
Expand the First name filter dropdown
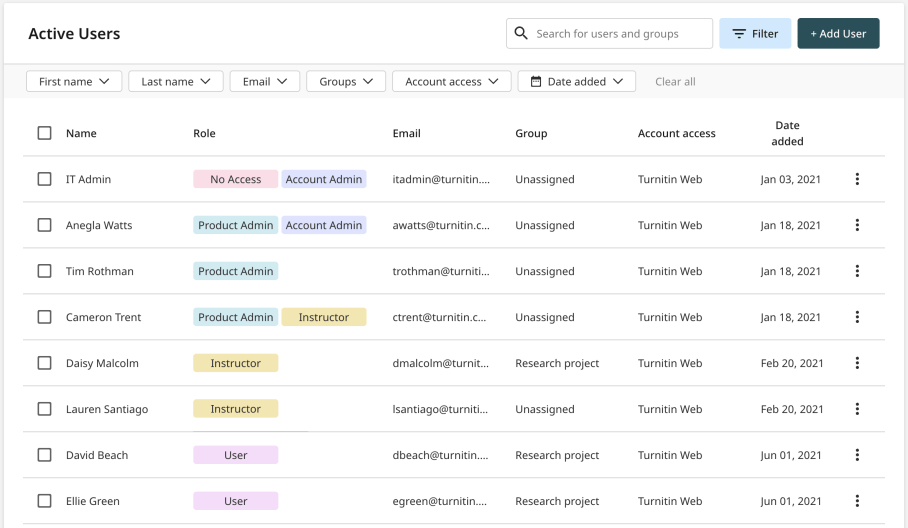(x=75, y=82)
